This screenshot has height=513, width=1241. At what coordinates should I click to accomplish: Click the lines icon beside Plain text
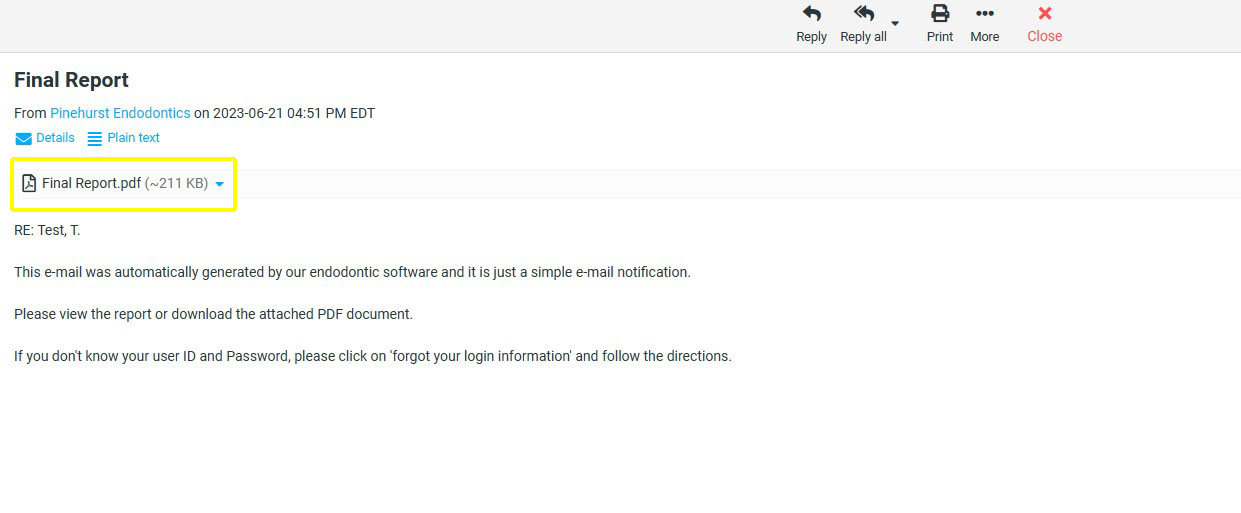point(95,139)
